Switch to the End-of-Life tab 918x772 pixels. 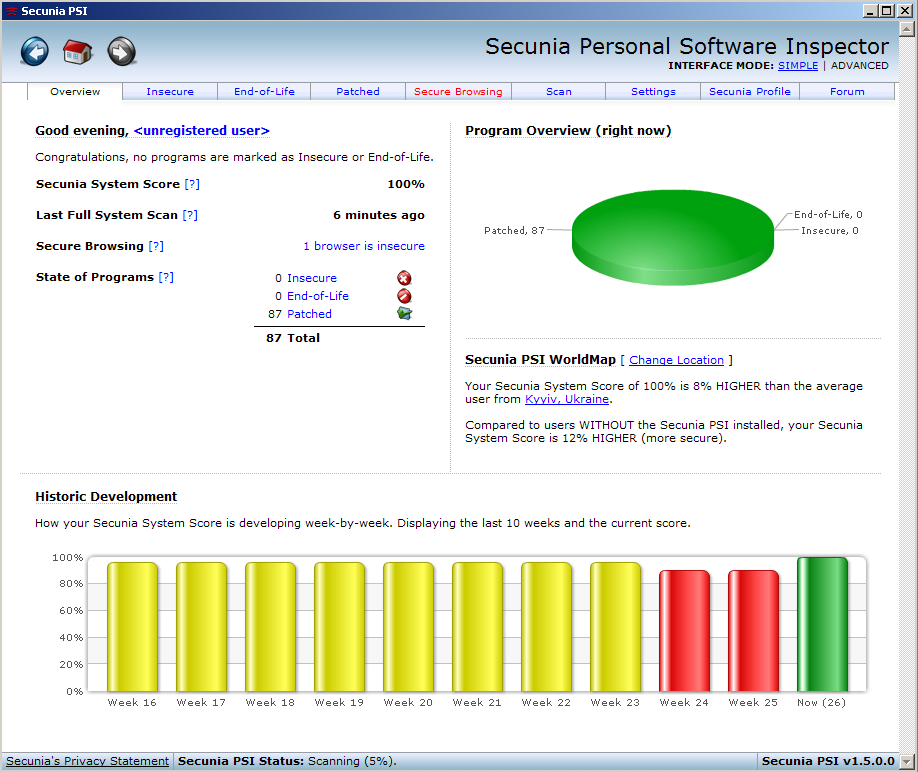[x=264, y=91]
